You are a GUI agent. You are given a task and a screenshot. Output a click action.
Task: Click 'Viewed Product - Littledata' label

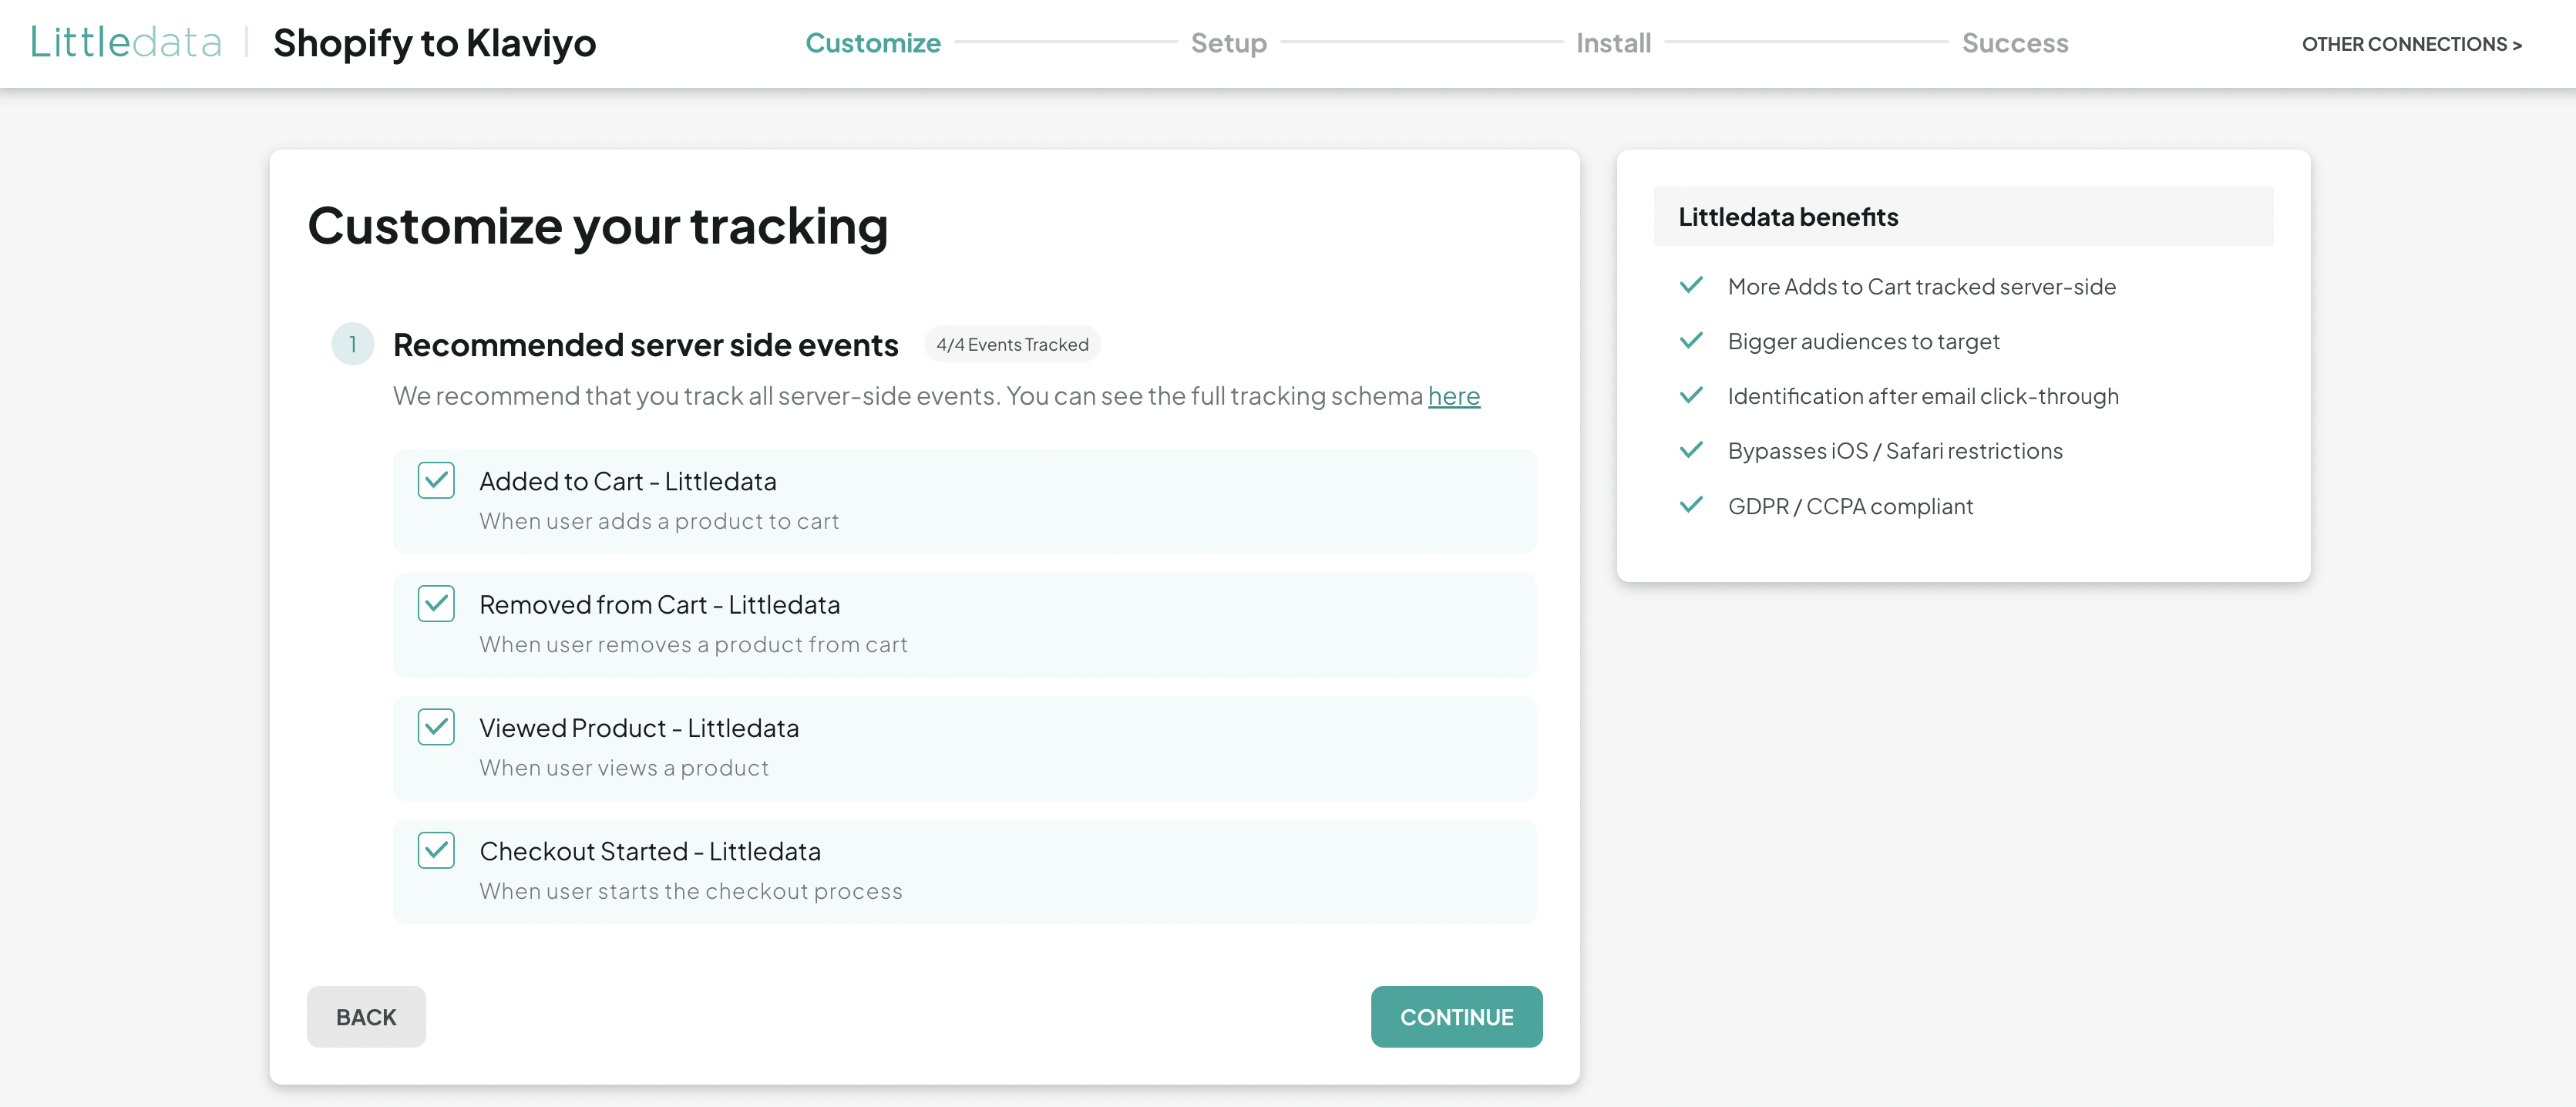[x=639, y=728]
